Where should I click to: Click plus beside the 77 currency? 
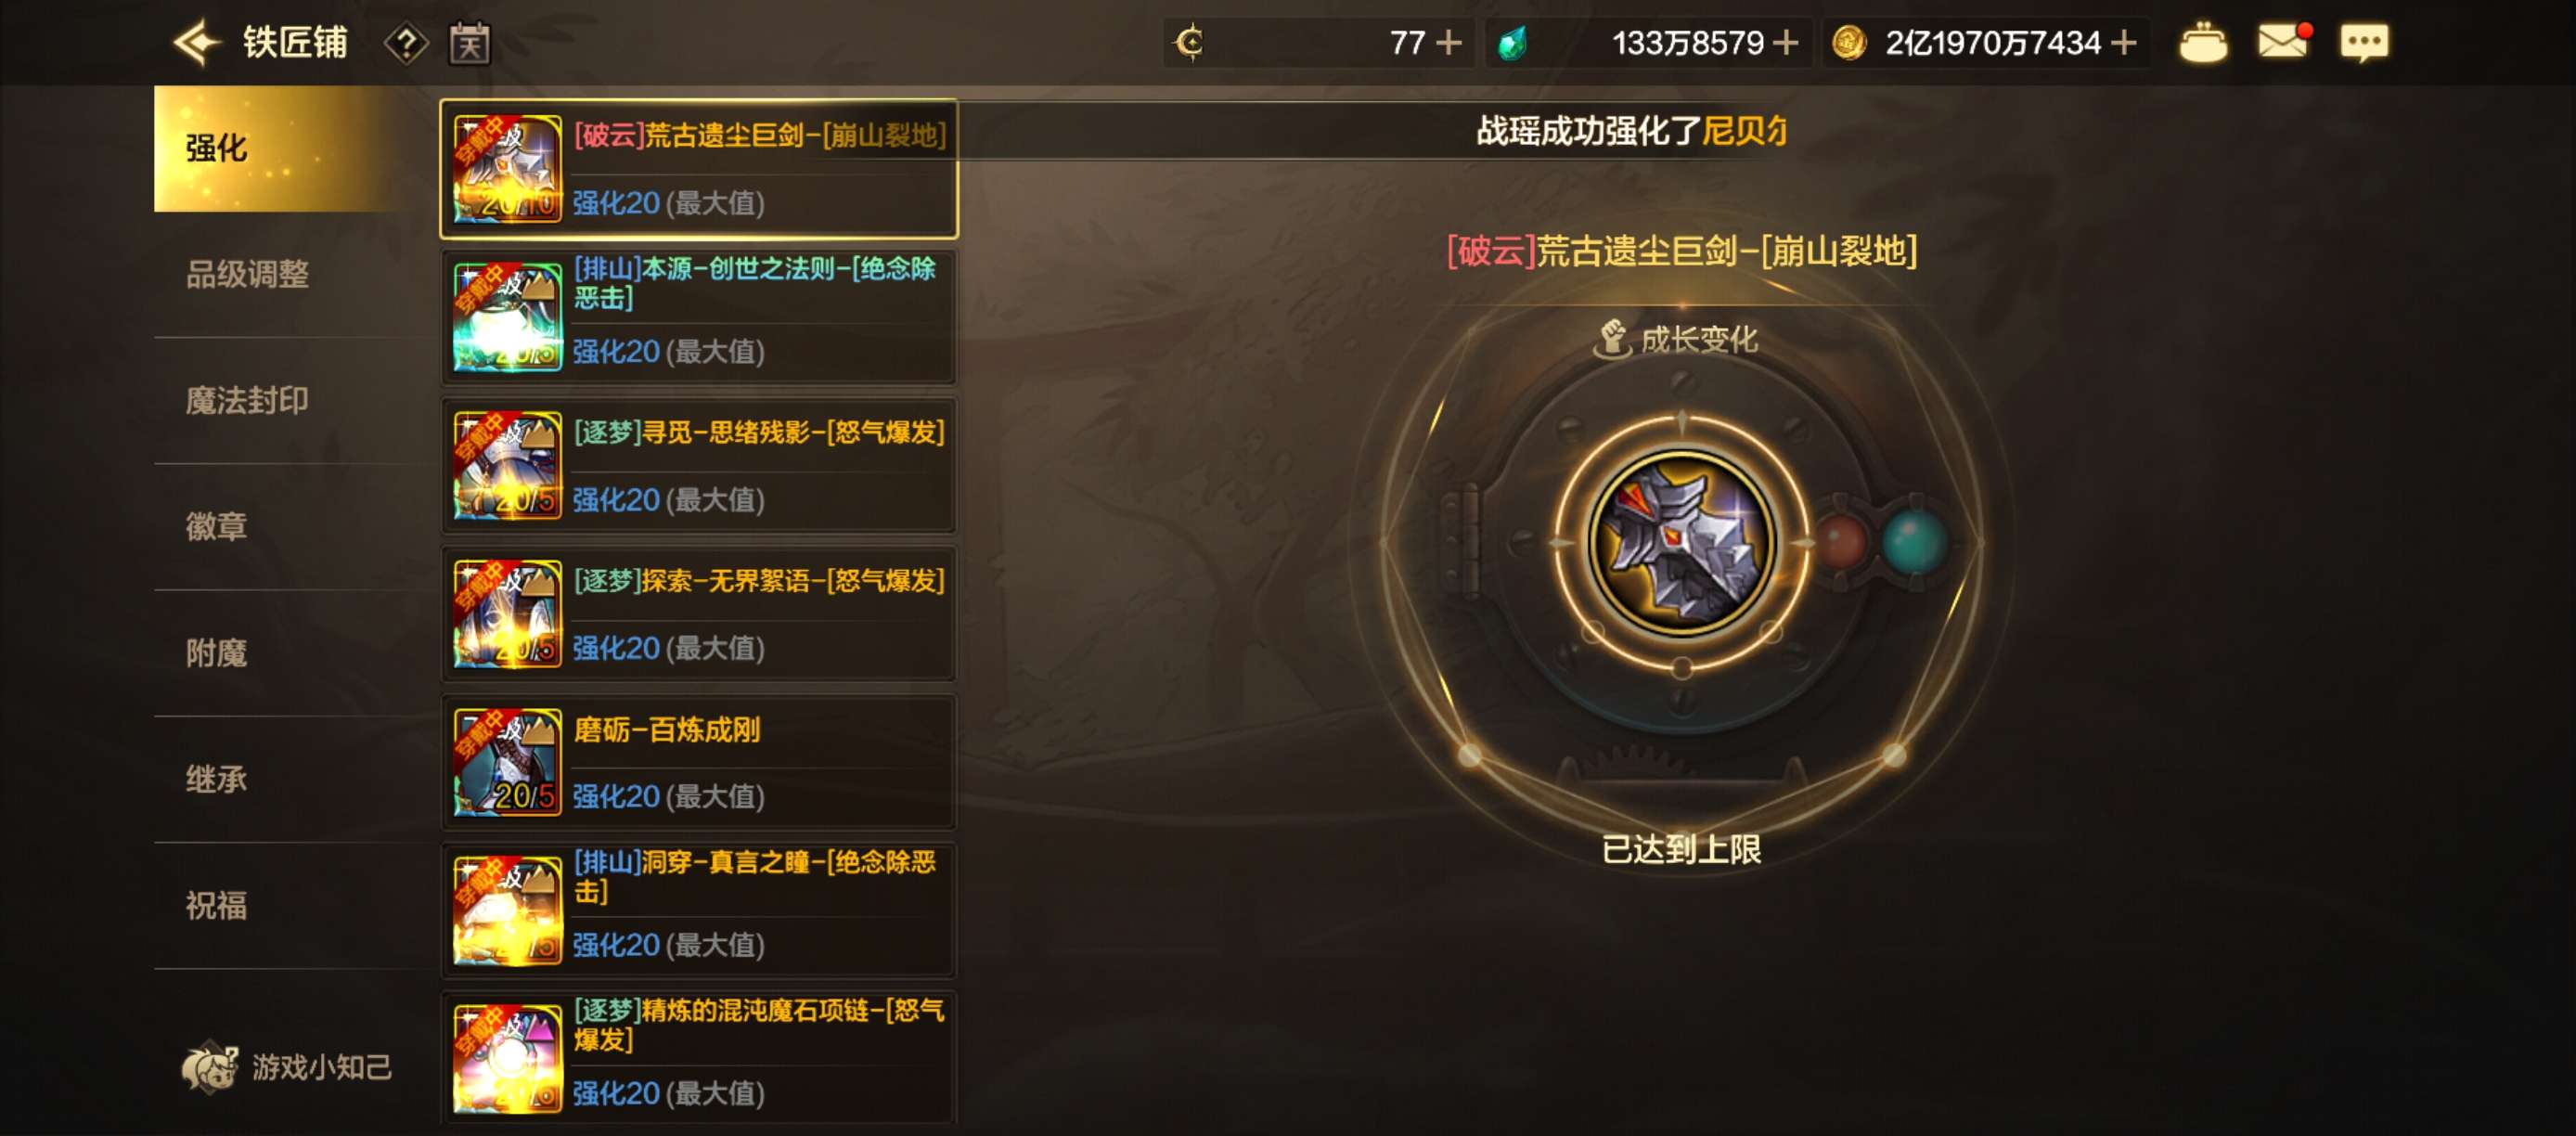1448,43
